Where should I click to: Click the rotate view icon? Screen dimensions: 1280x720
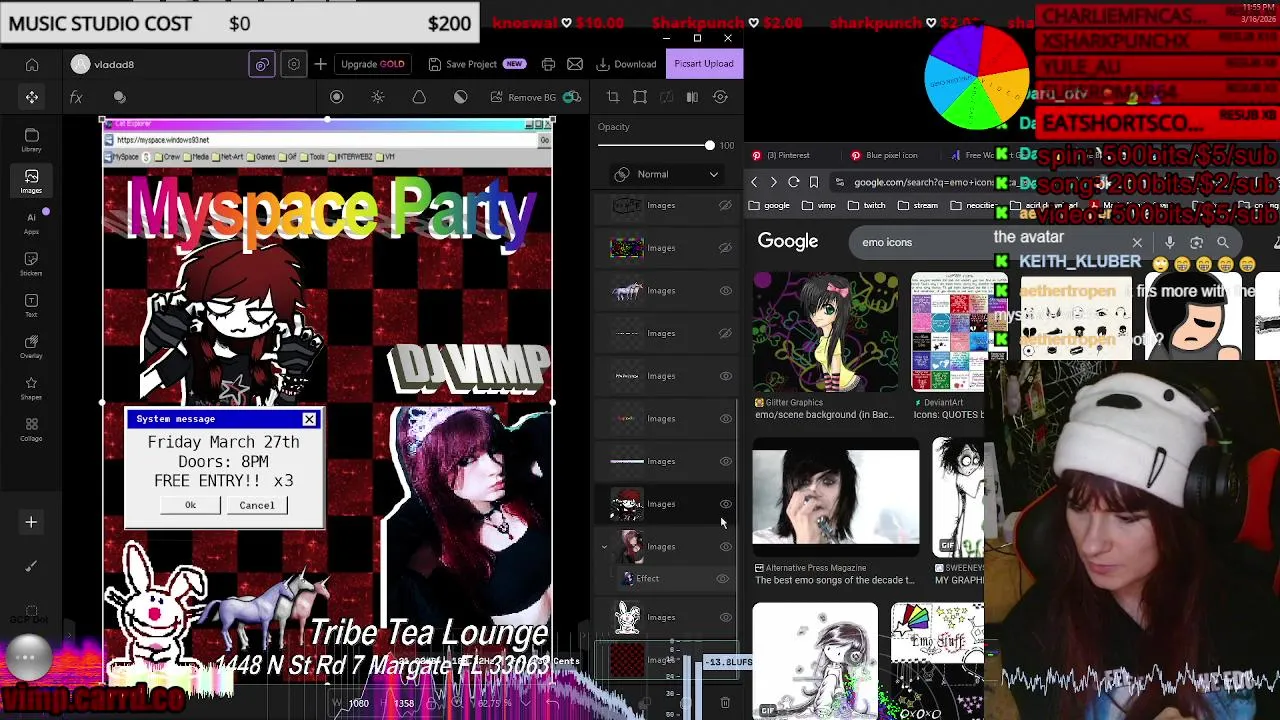tap(720, 97)
